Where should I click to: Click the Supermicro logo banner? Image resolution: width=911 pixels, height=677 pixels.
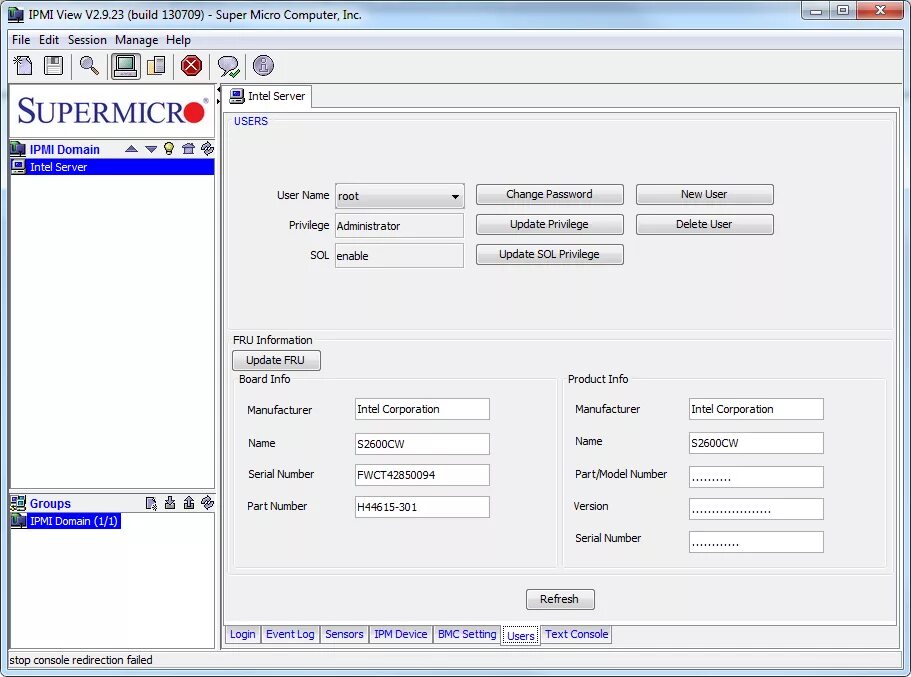(112, 110)
